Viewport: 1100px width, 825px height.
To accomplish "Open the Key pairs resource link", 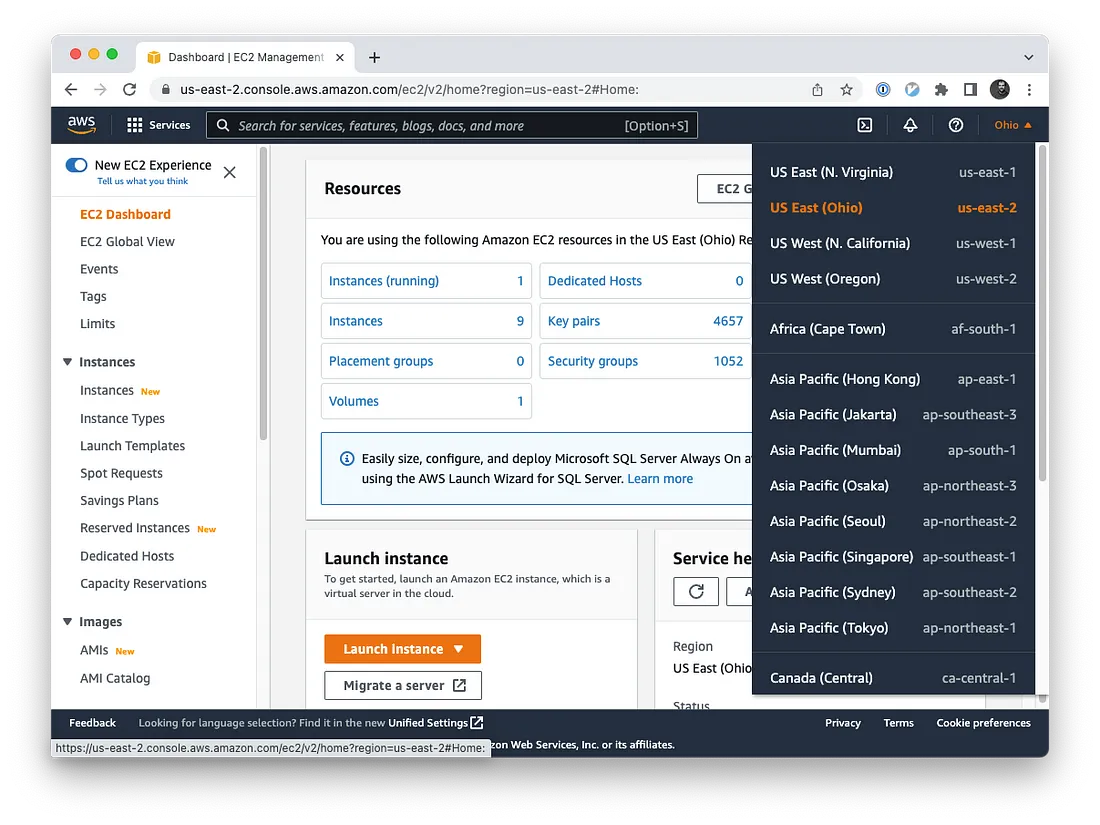I will pyautogui.click(x=574, y=321).
